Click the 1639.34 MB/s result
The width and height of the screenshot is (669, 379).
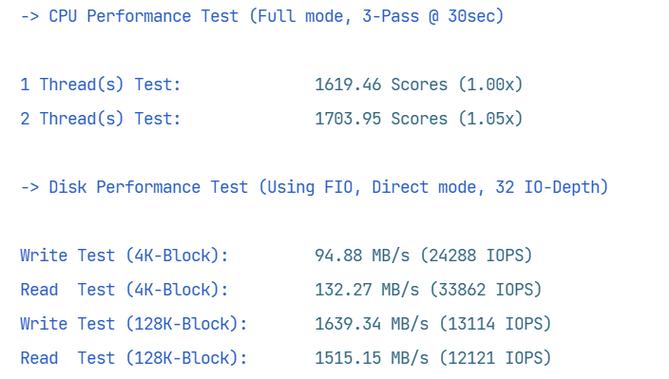click(372, 324)
